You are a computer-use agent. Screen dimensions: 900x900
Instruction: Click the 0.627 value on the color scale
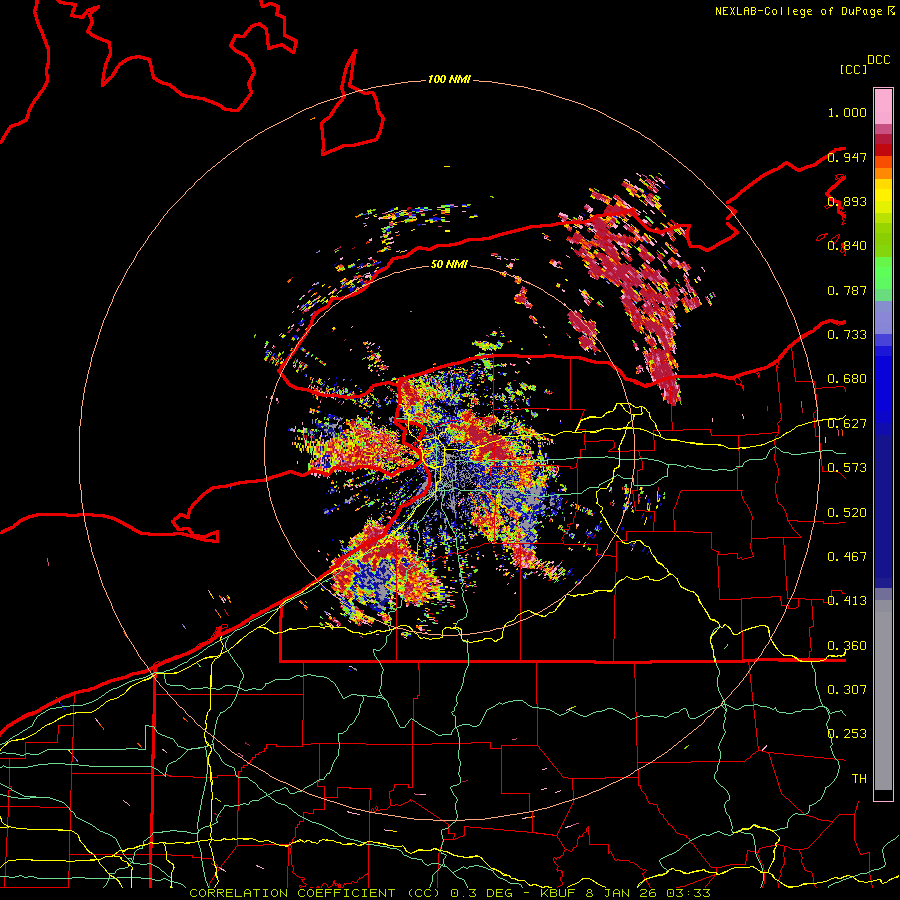click(847, 423)
